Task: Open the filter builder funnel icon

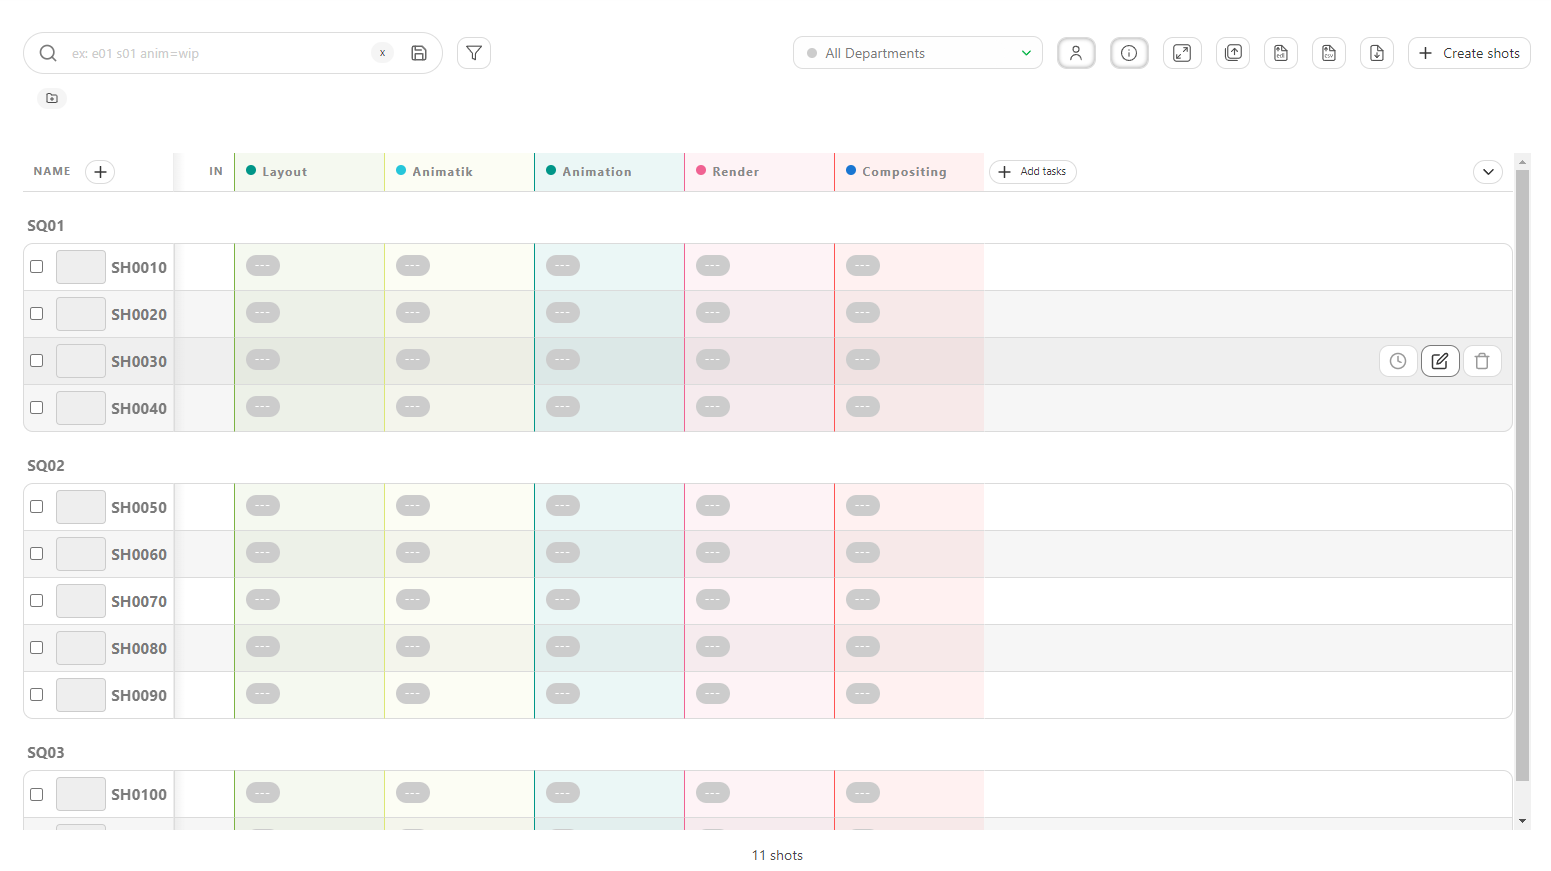Action: pyautogui.click(x=474, y=53)
